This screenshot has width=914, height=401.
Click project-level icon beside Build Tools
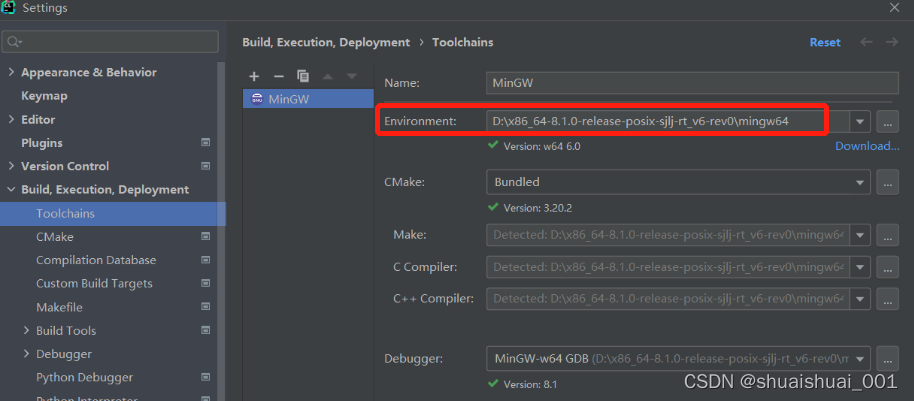[x=205, y=330]
